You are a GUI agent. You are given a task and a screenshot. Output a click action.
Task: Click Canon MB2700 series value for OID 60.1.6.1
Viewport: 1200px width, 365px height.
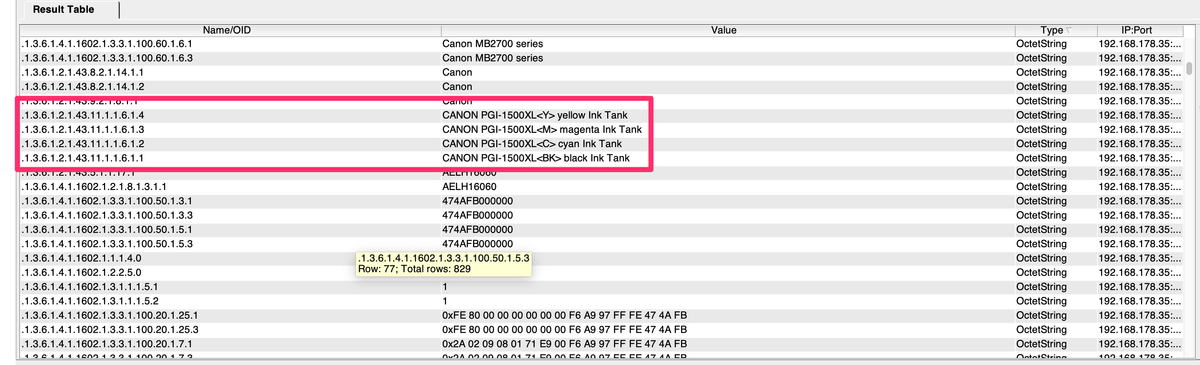coord(492,45)
